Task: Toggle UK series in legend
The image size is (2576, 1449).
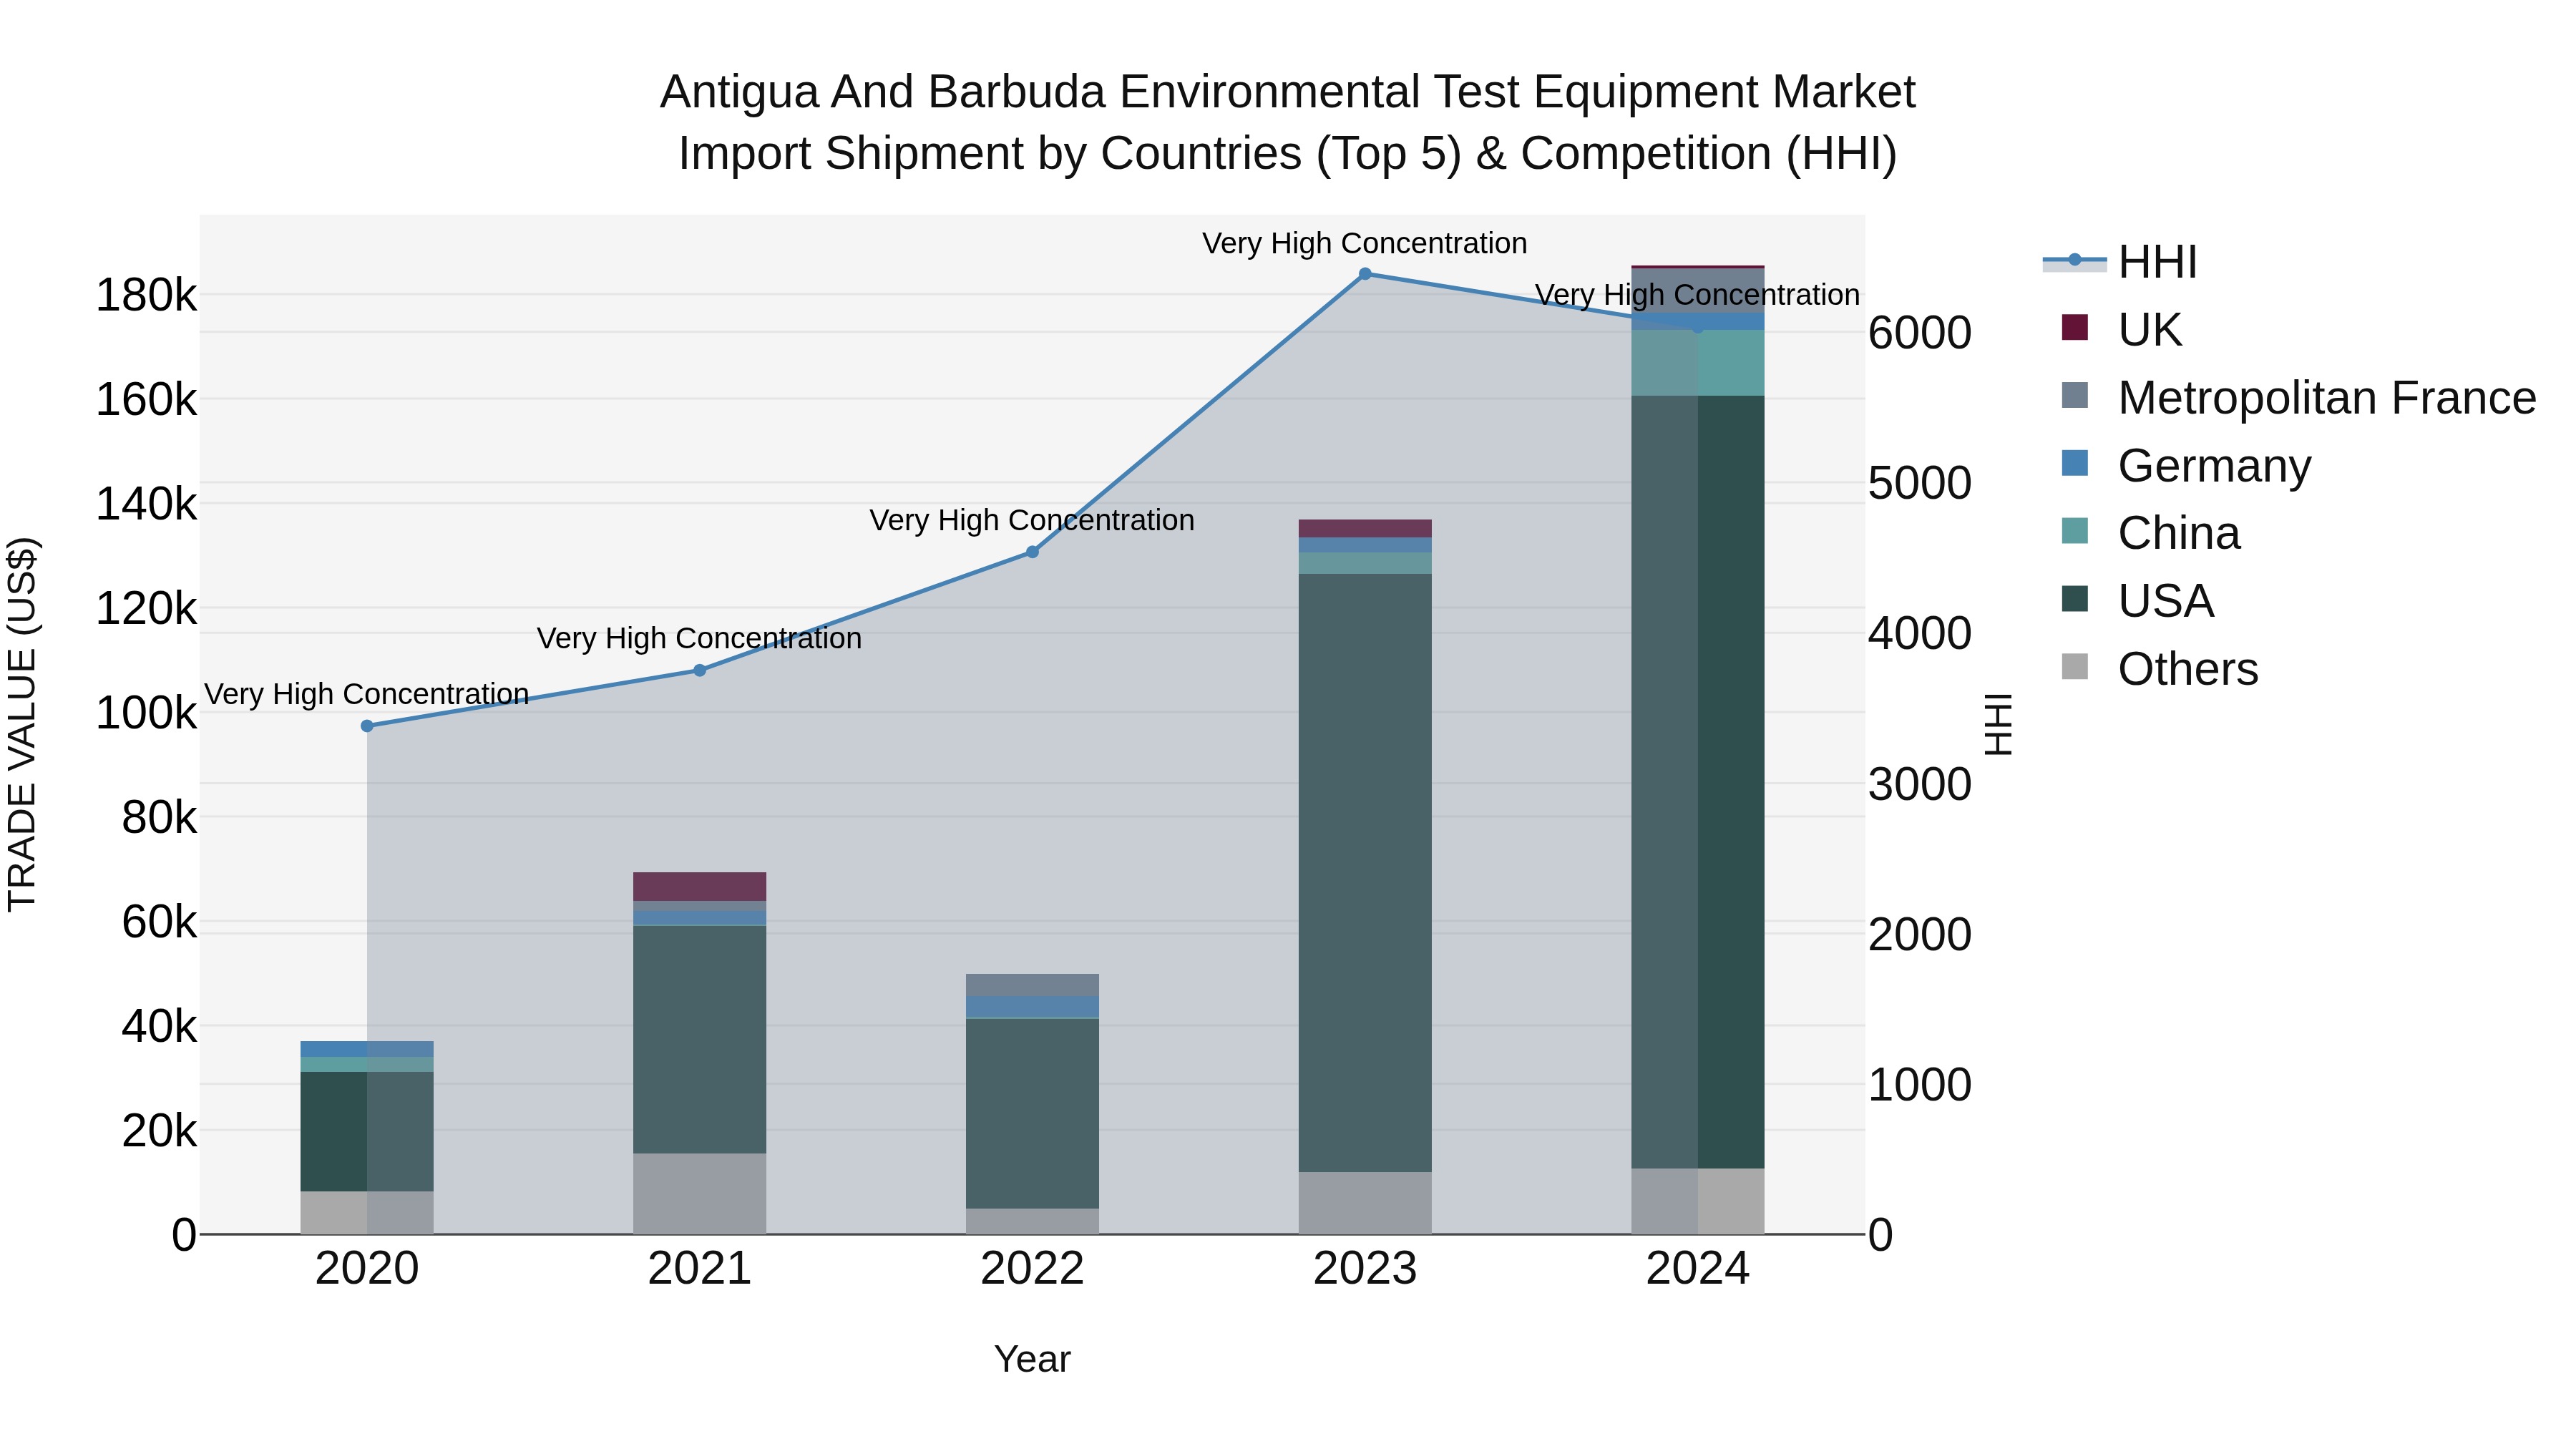Action: 2121,329
